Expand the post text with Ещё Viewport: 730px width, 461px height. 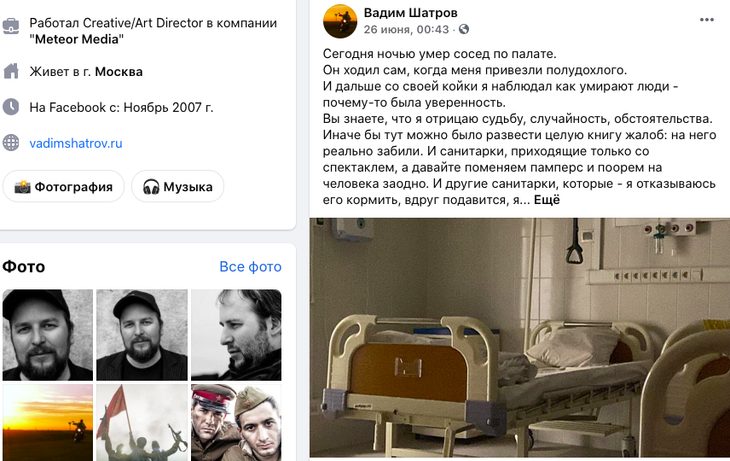coord(547,200)
